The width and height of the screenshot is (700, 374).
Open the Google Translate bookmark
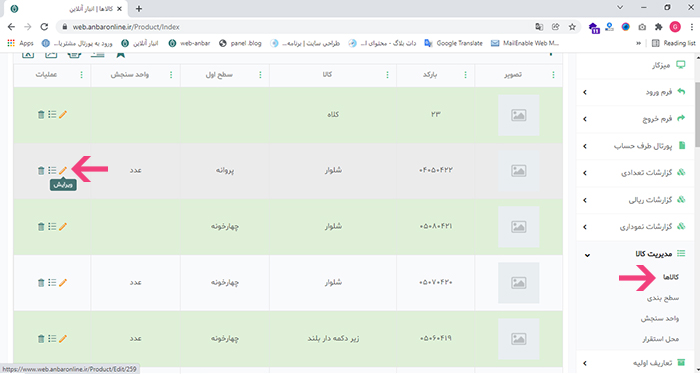(454, 43)
